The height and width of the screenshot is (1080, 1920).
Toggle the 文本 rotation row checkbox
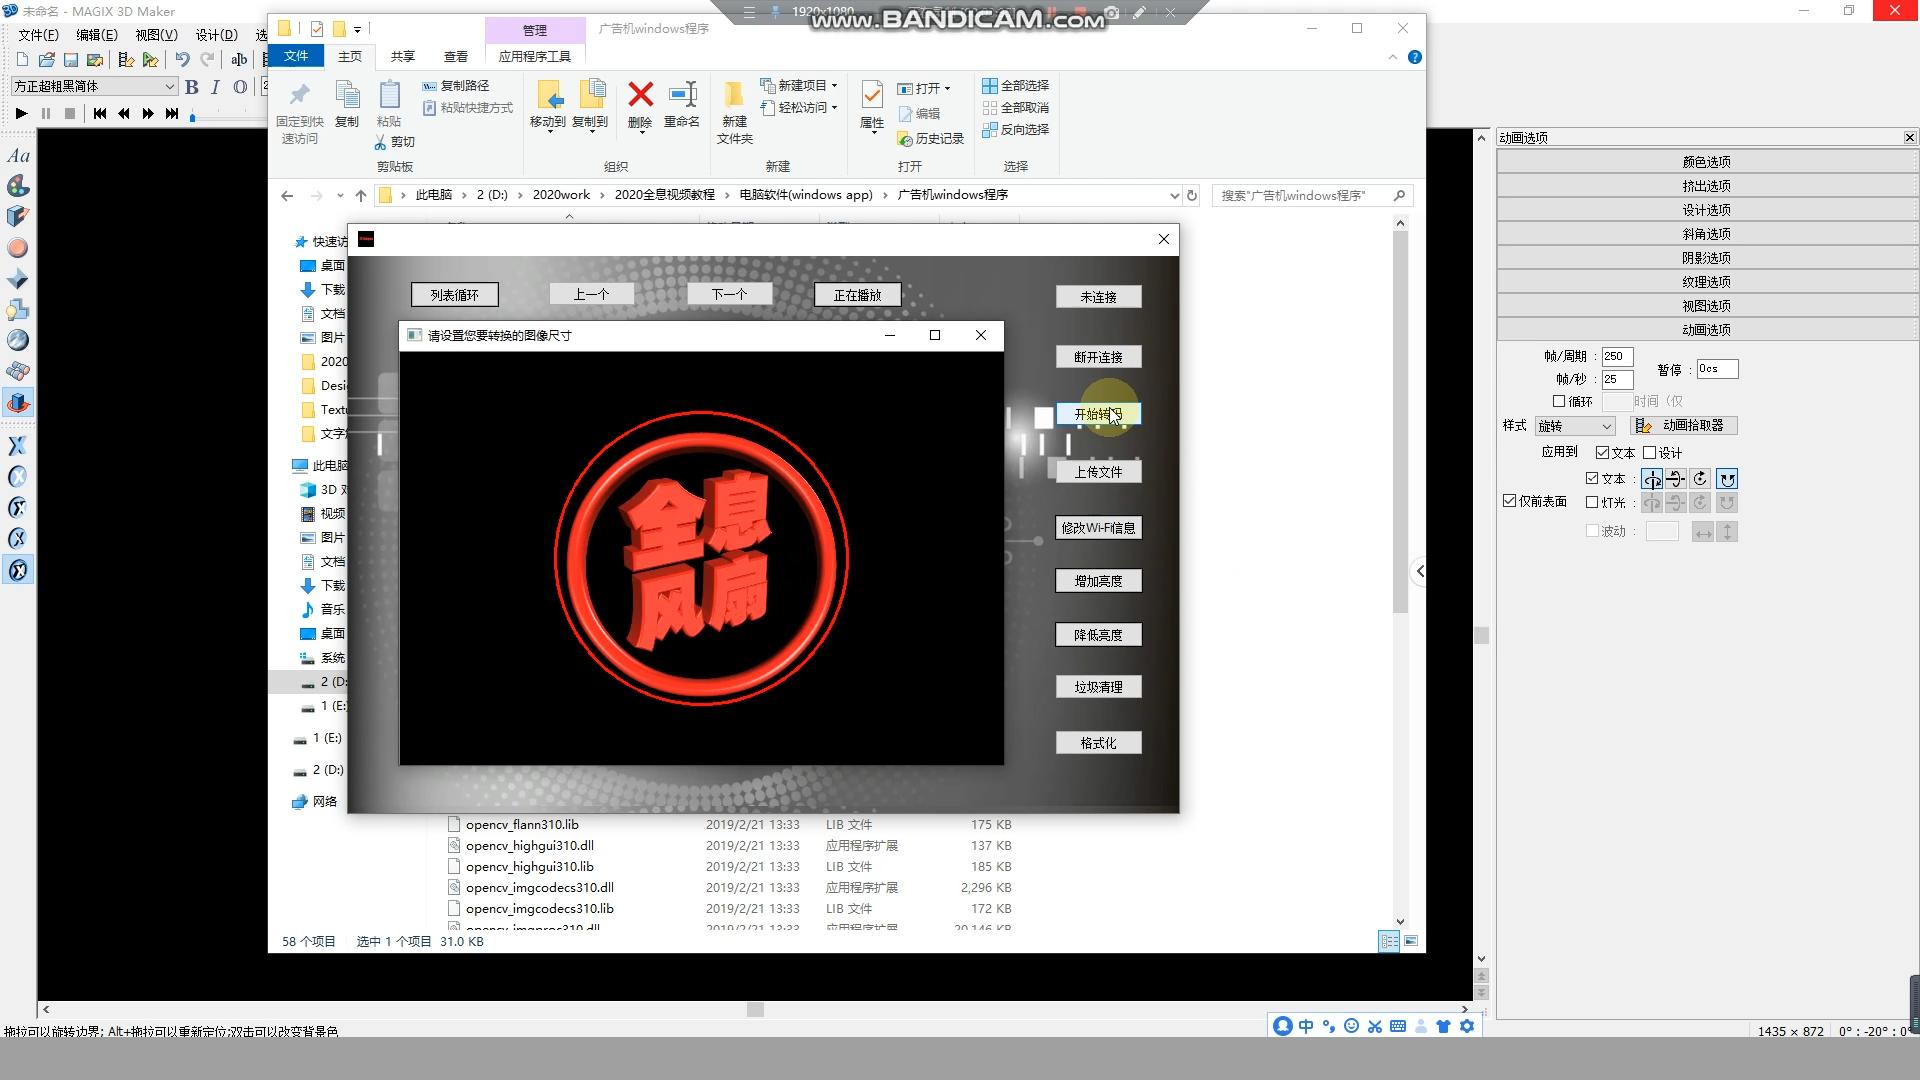coord(1592,479)
